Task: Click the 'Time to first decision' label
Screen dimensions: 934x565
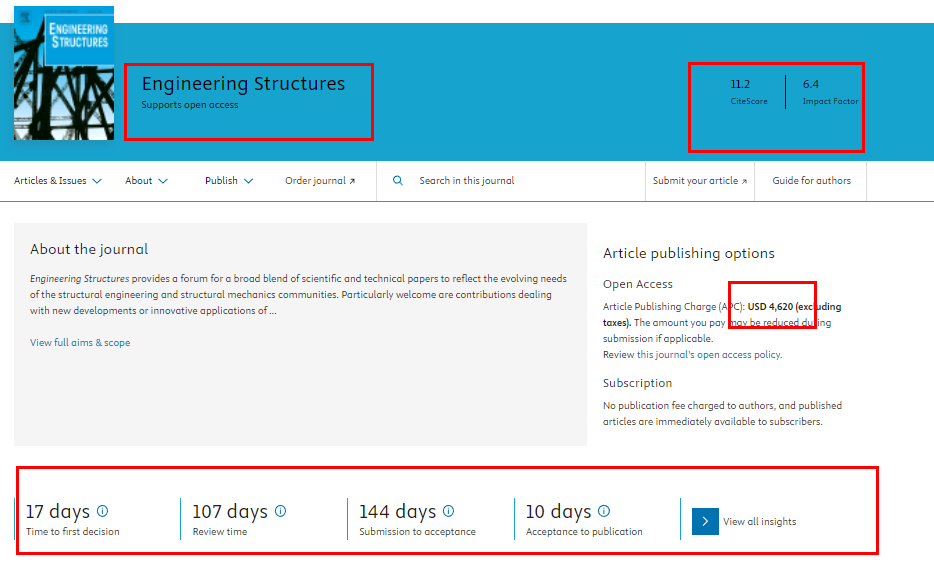Action: click(x=73, y=532)
